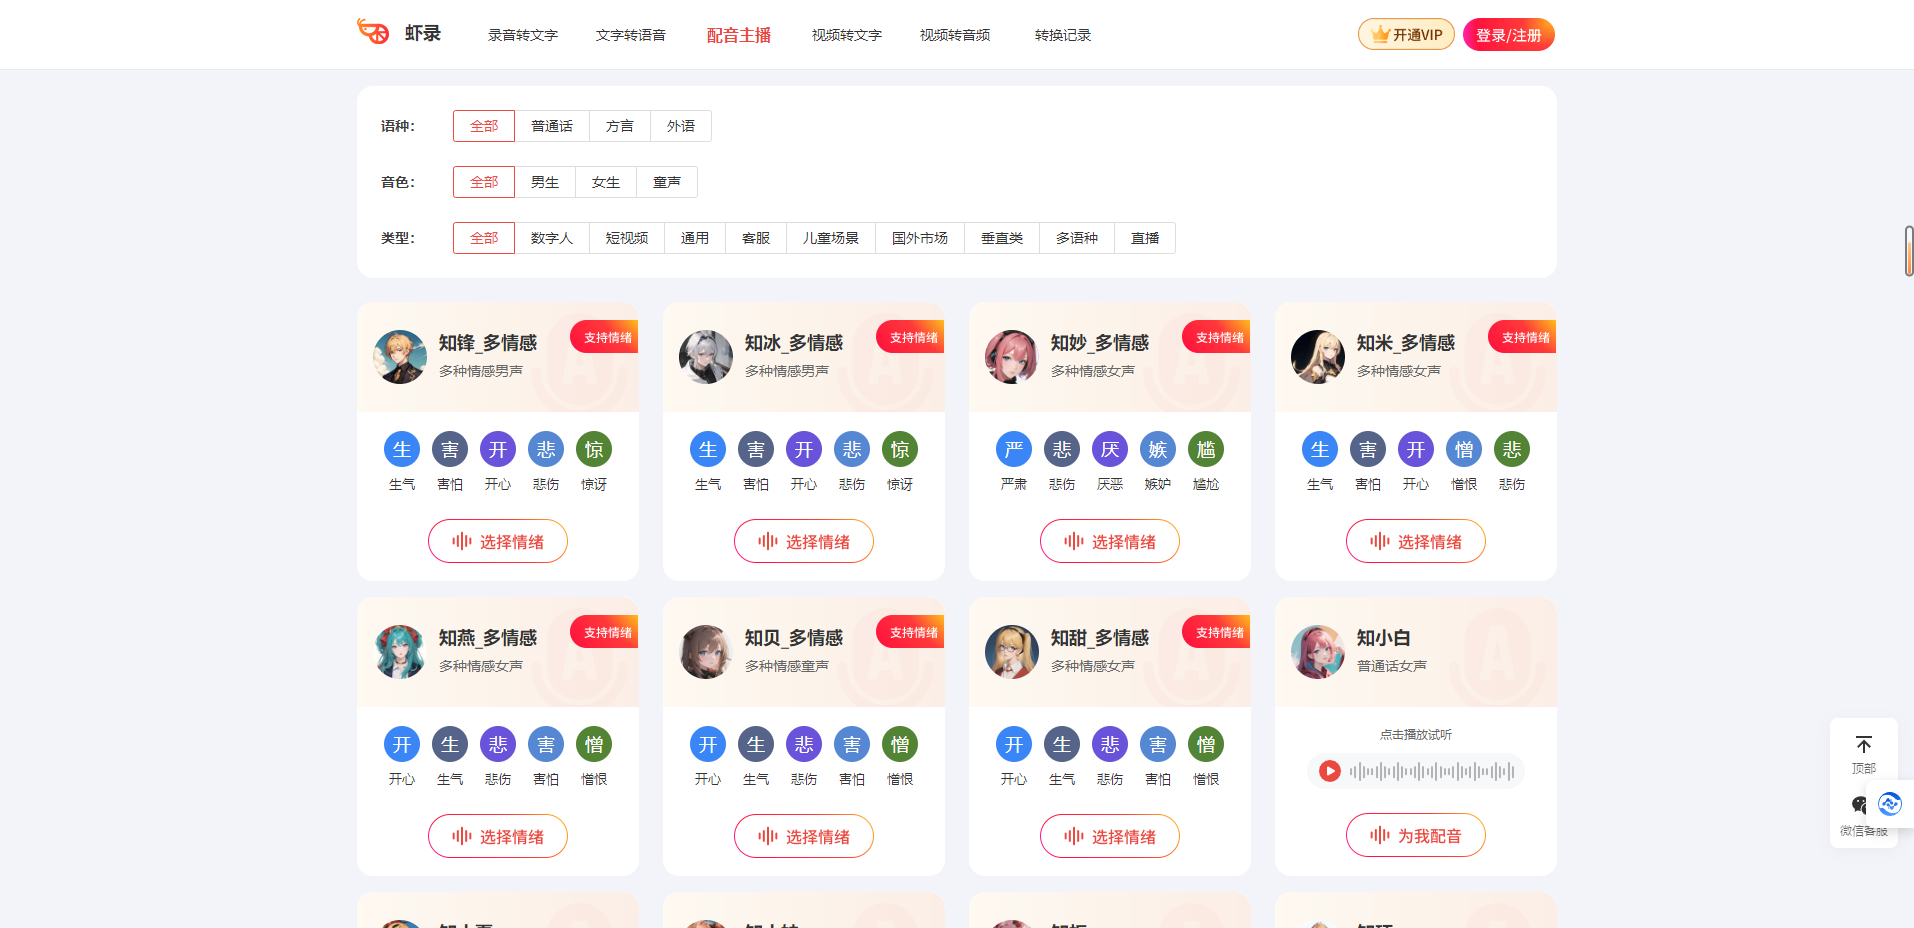Image resolution: width=1914 pixels, height=928 pixels.
Task: Click 开心 emotion icon on 知燕_多情感 card
Action: click(402, 745)
